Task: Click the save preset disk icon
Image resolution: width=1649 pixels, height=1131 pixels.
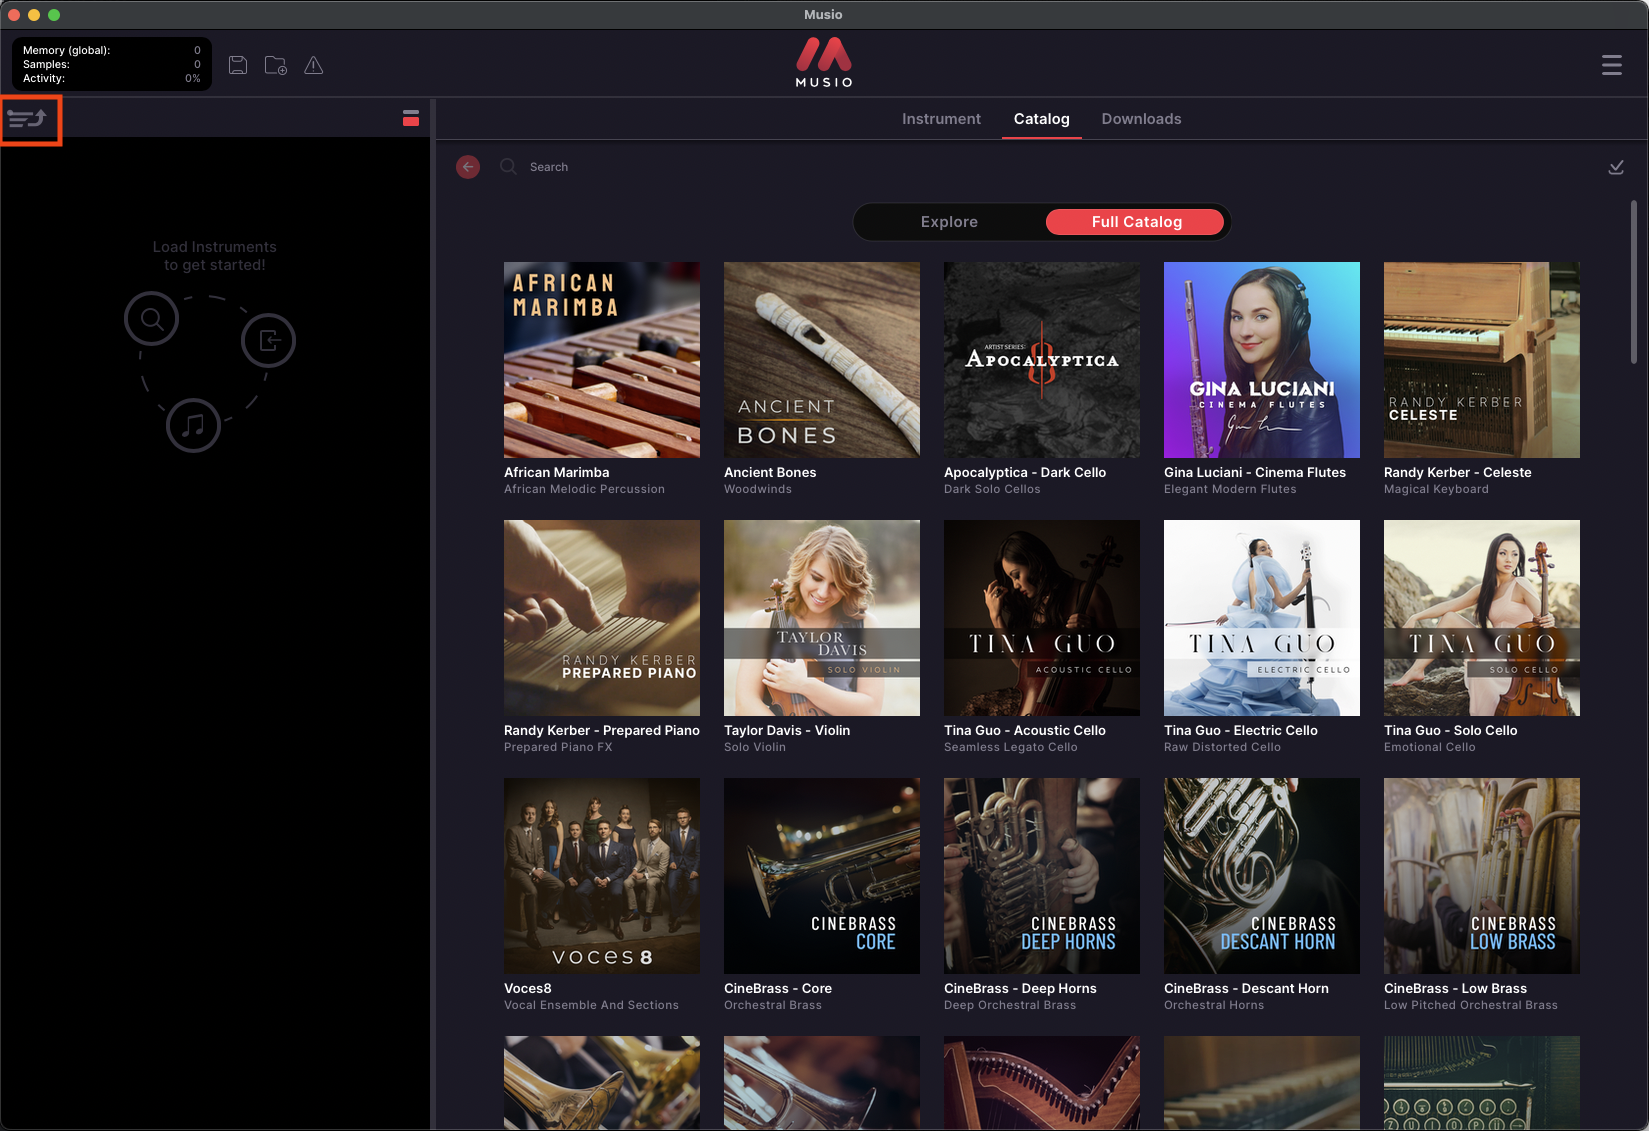Action: pos(238,65)
